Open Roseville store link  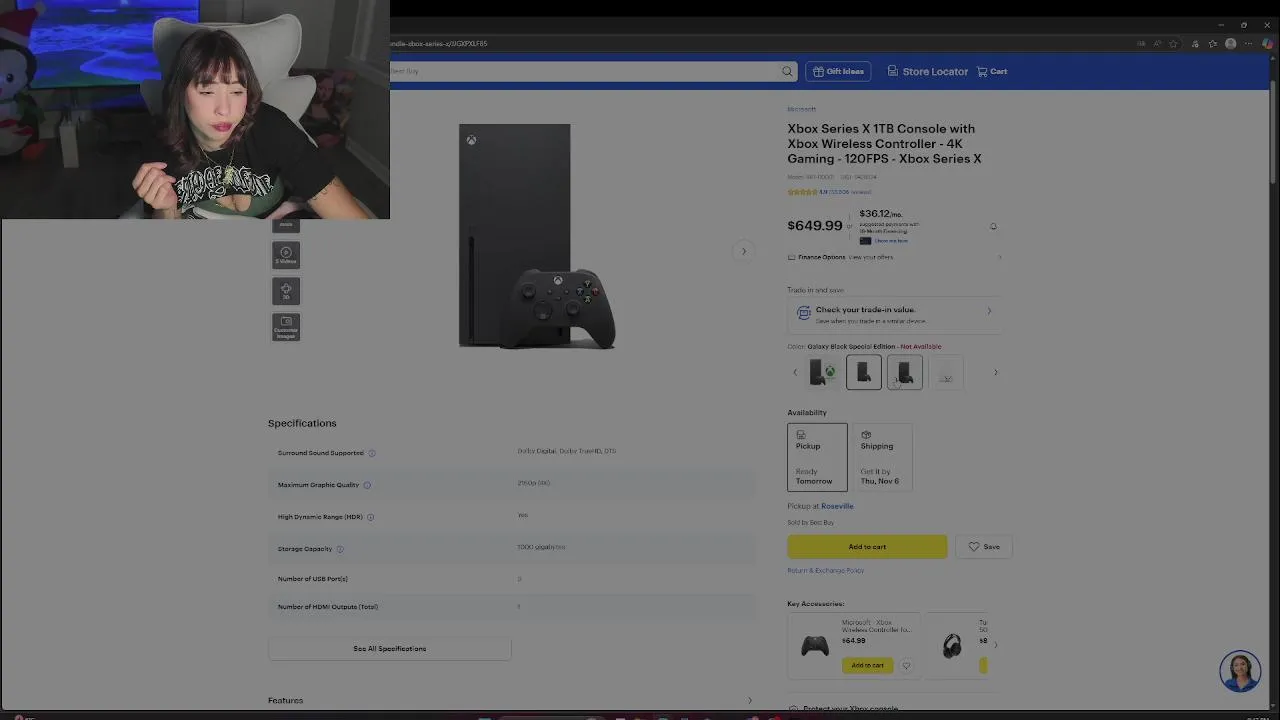pos(837,506)
